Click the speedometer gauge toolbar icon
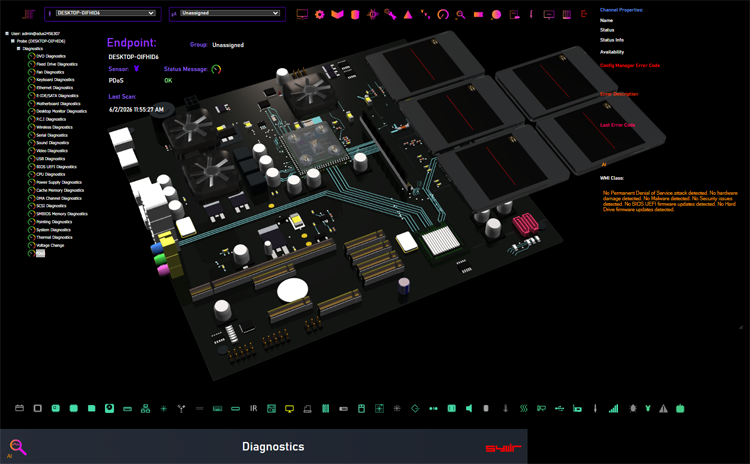 click(443, 14)
